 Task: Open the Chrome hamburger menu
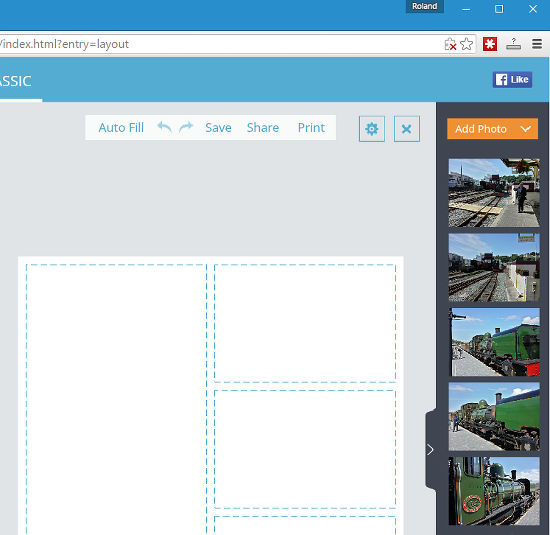pyautogui.click(x=537, y=44)
